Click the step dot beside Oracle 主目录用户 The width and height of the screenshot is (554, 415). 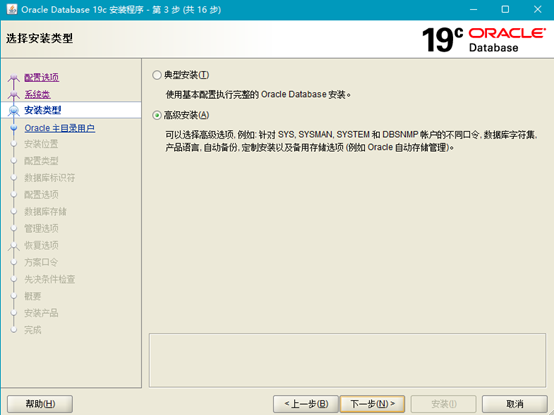(13, 128)
